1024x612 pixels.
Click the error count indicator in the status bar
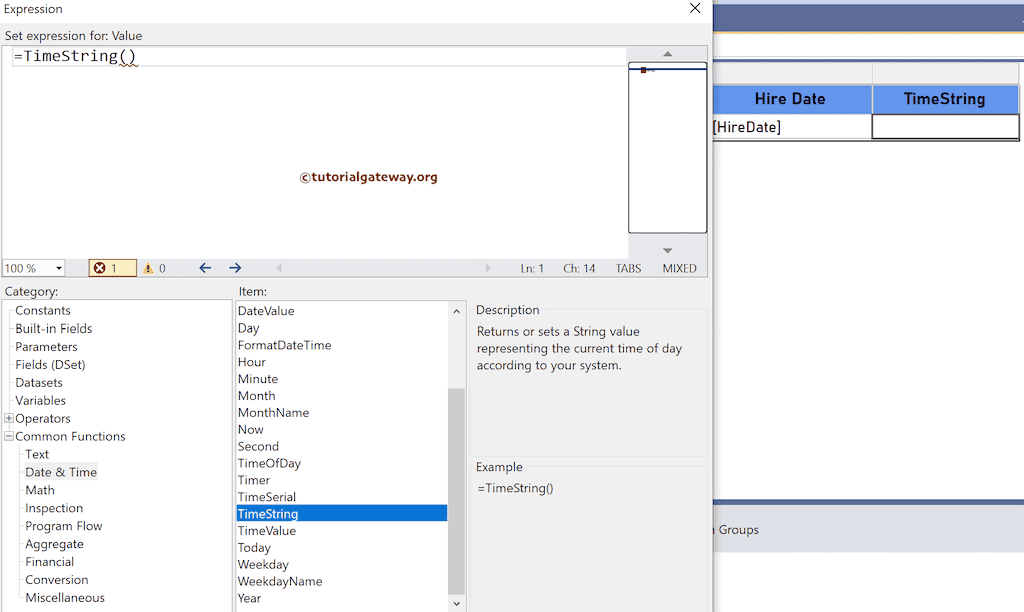click(112, 267)
